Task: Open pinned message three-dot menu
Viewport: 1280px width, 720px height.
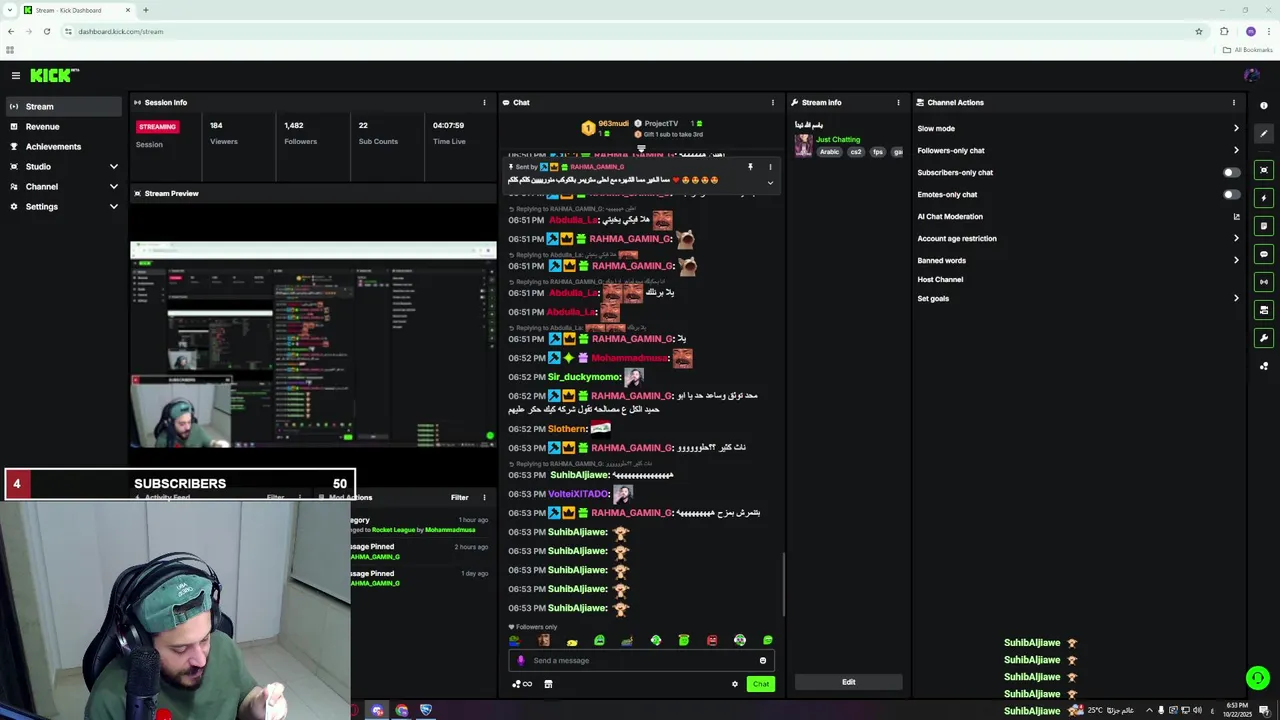Action: click(770, 167)
